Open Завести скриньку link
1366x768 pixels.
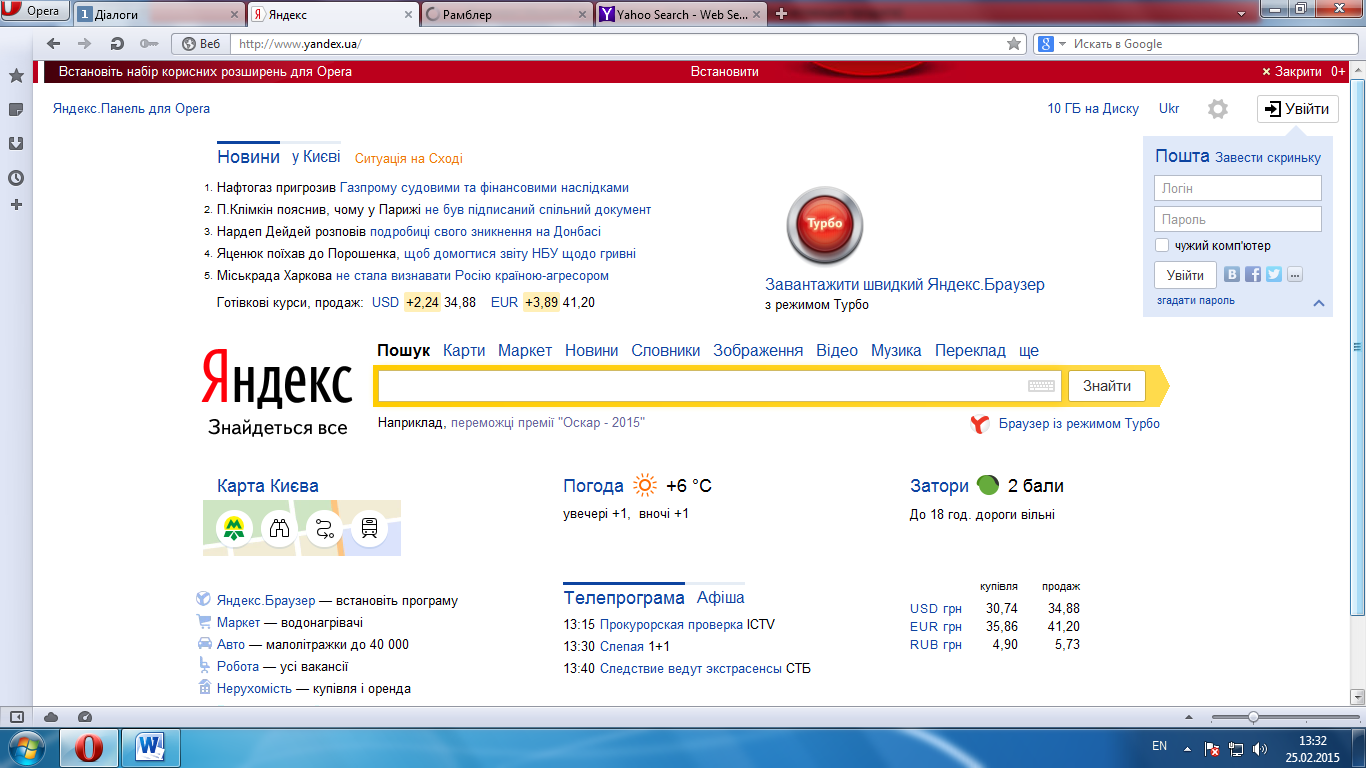coord(1268,157)
